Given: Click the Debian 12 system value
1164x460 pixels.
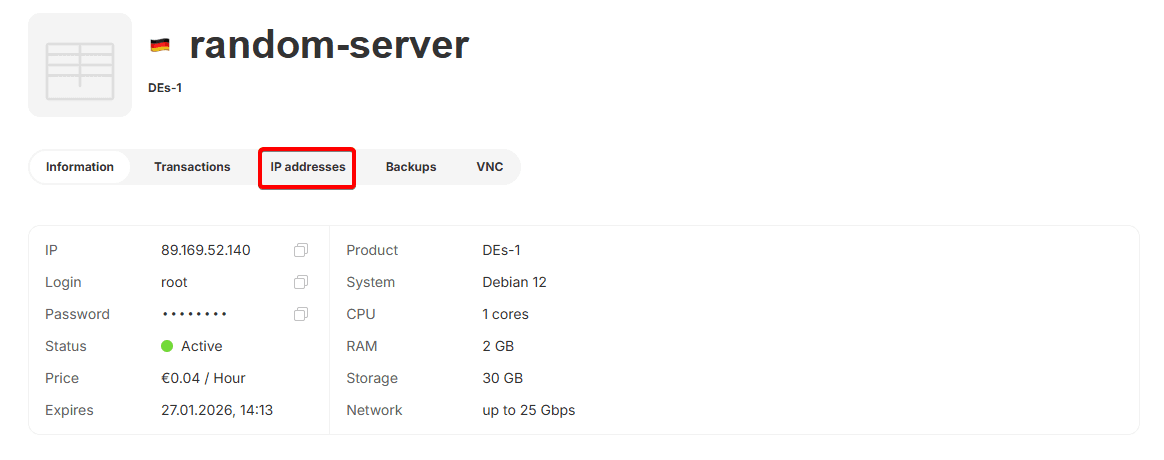Looking at the screenshot, I should tap(514, 282).
